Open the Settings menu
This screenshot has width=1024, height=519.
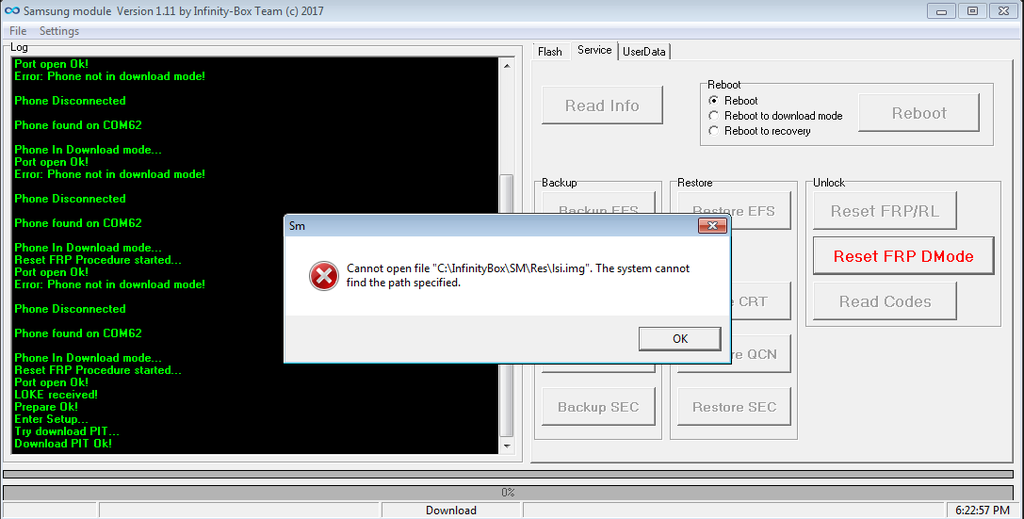click(59, 31)
